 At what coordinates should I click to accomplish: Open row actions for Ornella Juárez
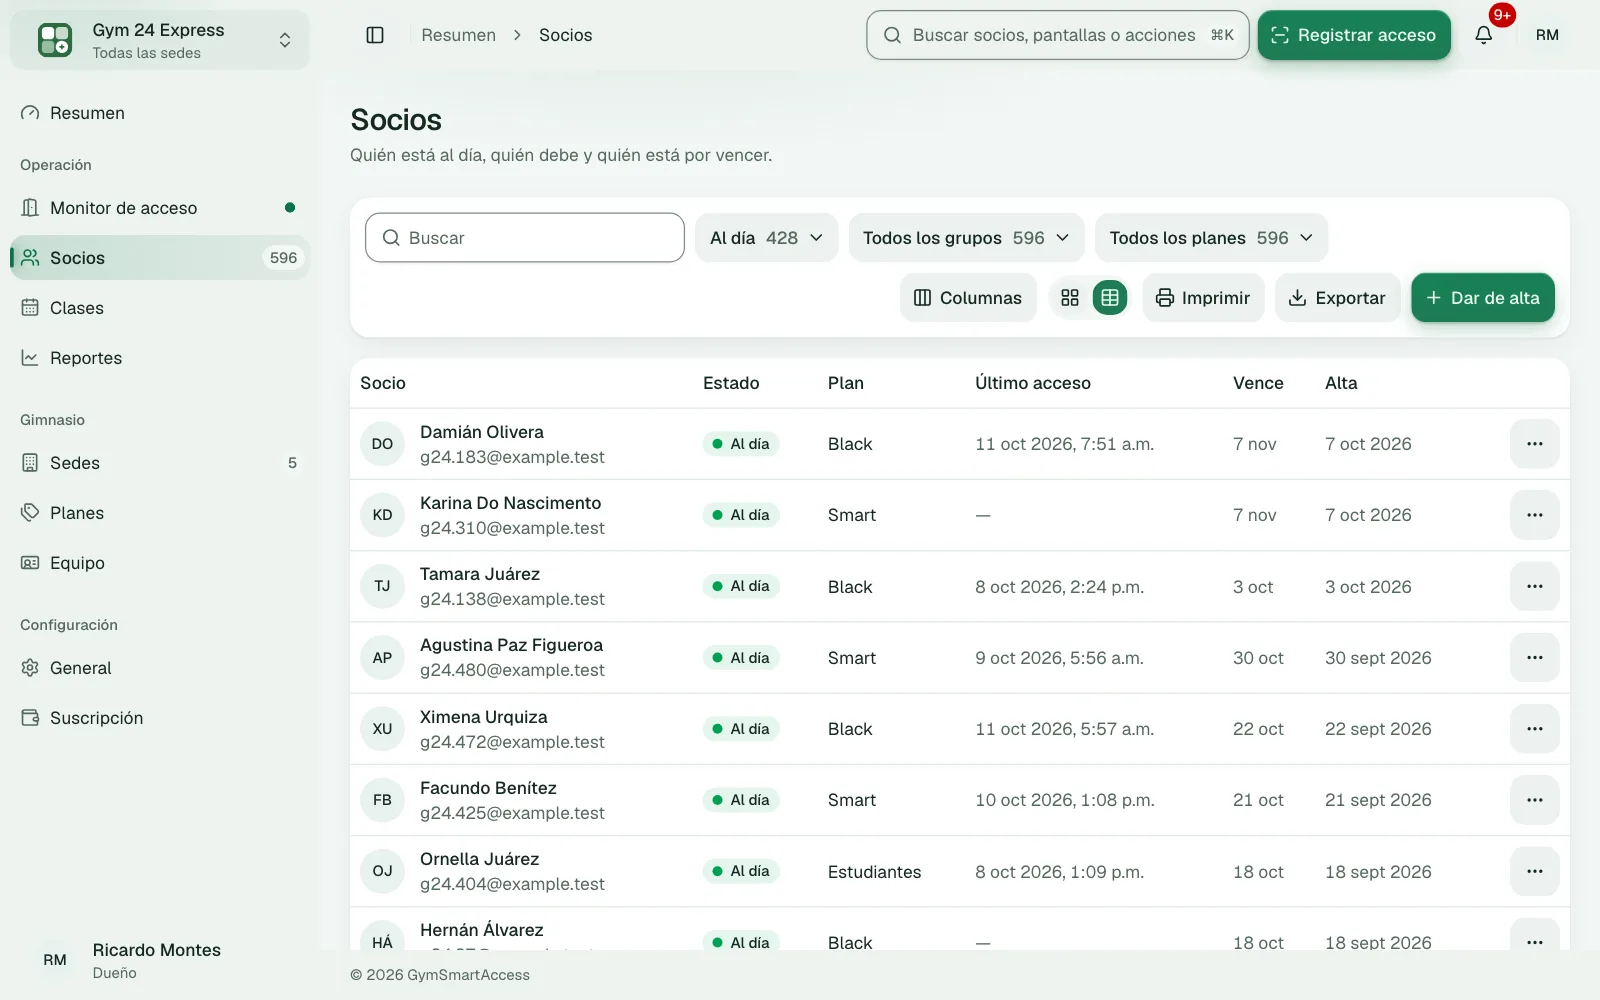click(x=1535, y=872)
